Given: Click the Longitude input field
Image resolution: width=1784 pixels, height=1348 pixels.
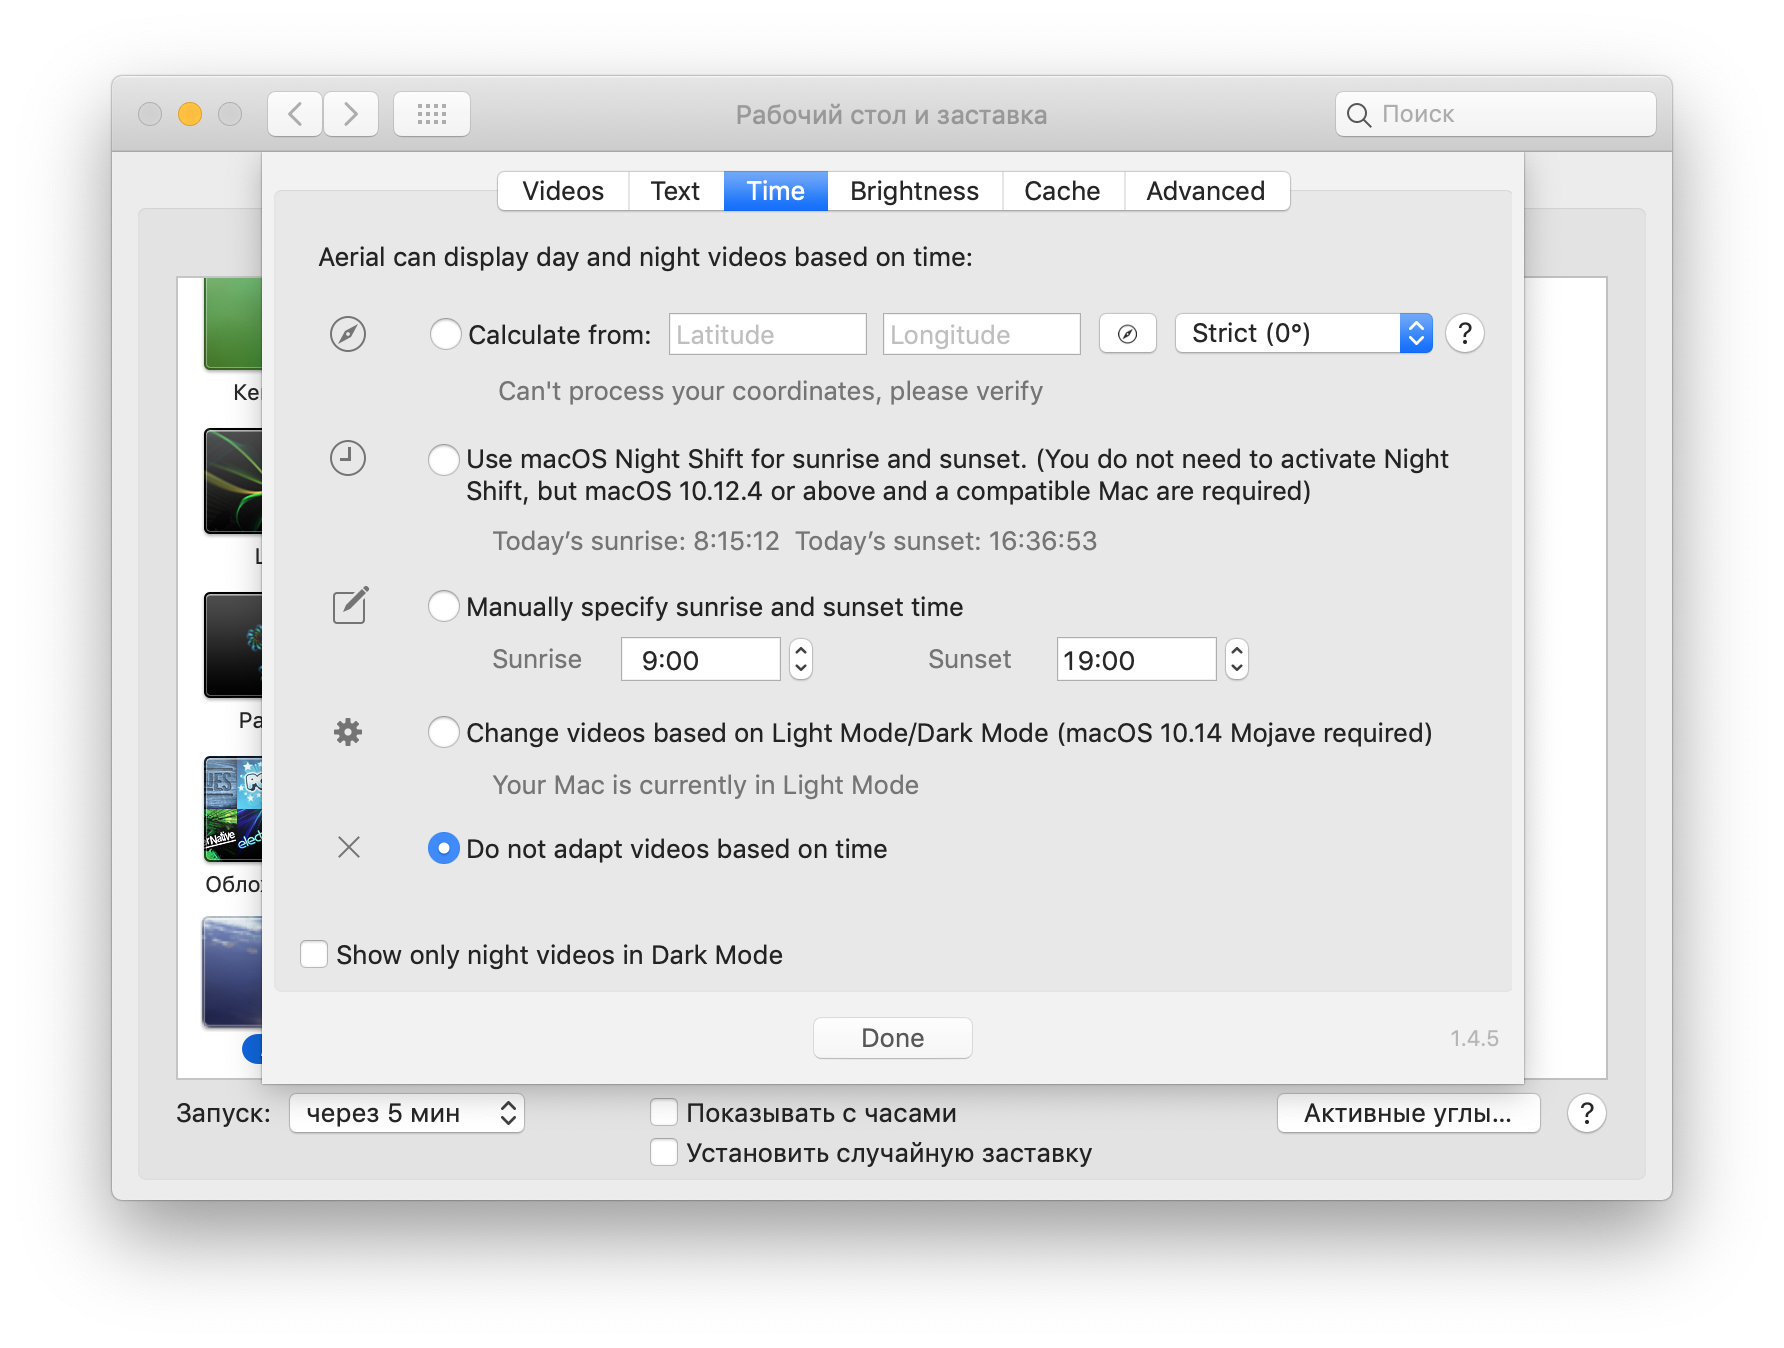Looking at the screenshot, I should [982, 334].
